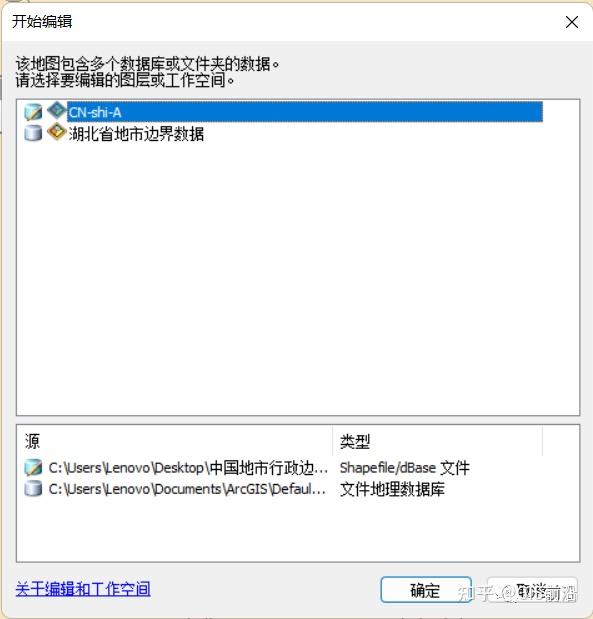Click the shapefile workspace icon in source list
593x619 pixels.
33,467
